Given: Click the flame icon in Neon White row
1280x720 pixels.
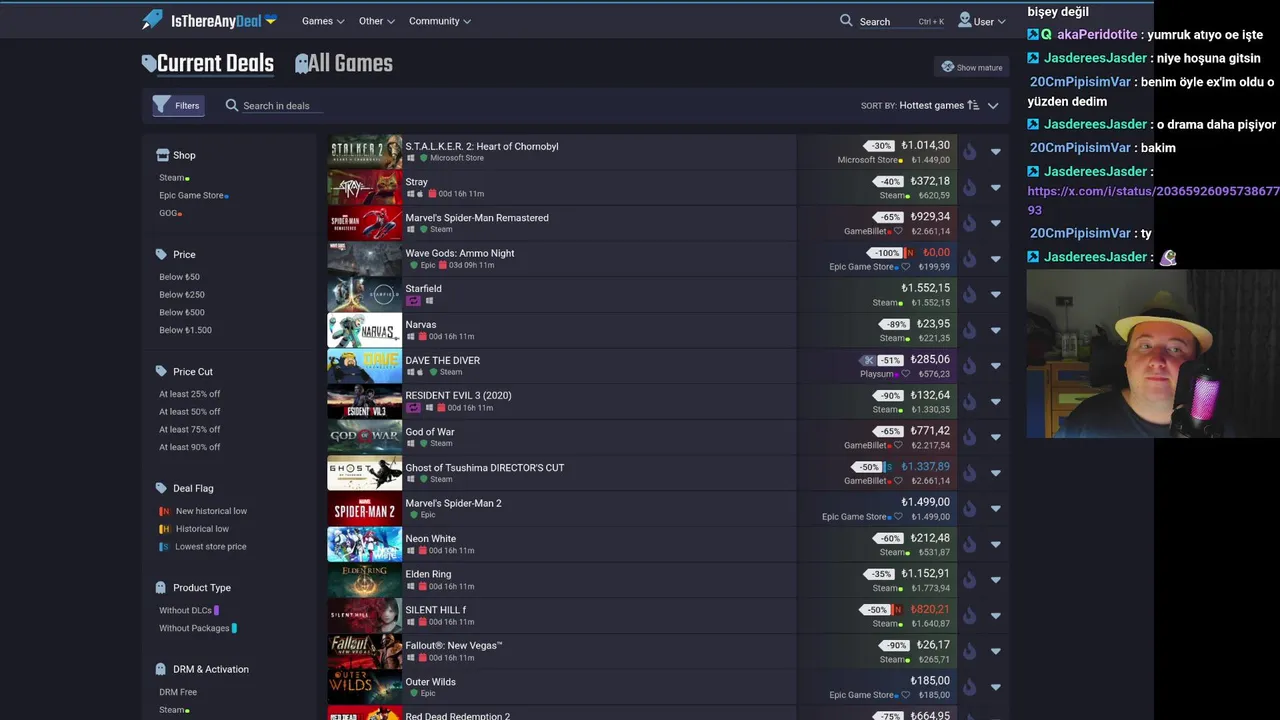Looking at the screenshot, I should (x=969, y=545).
